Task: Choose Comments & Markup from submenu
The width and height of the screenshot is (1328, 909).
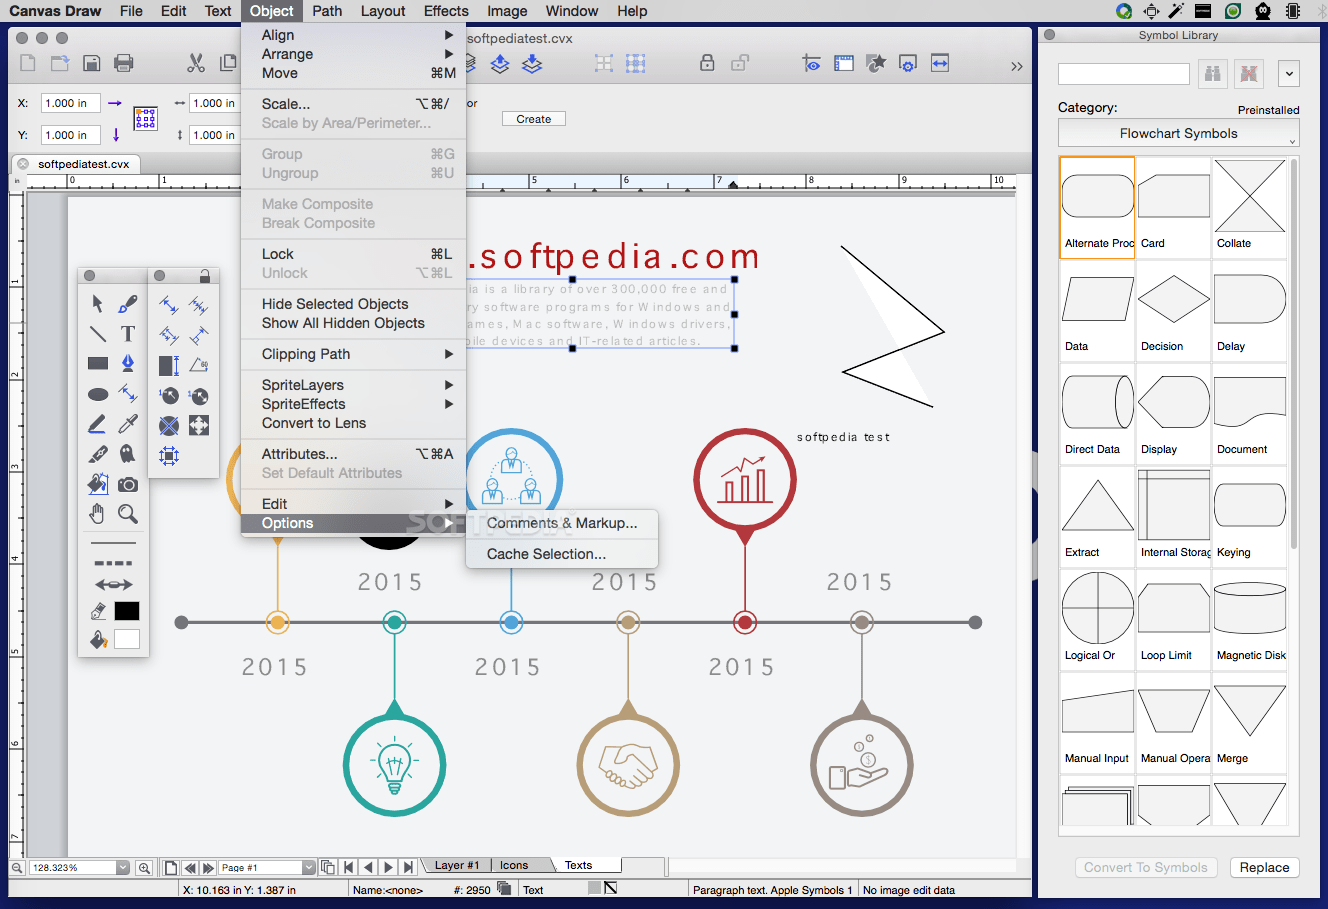Action: (562, 523)
